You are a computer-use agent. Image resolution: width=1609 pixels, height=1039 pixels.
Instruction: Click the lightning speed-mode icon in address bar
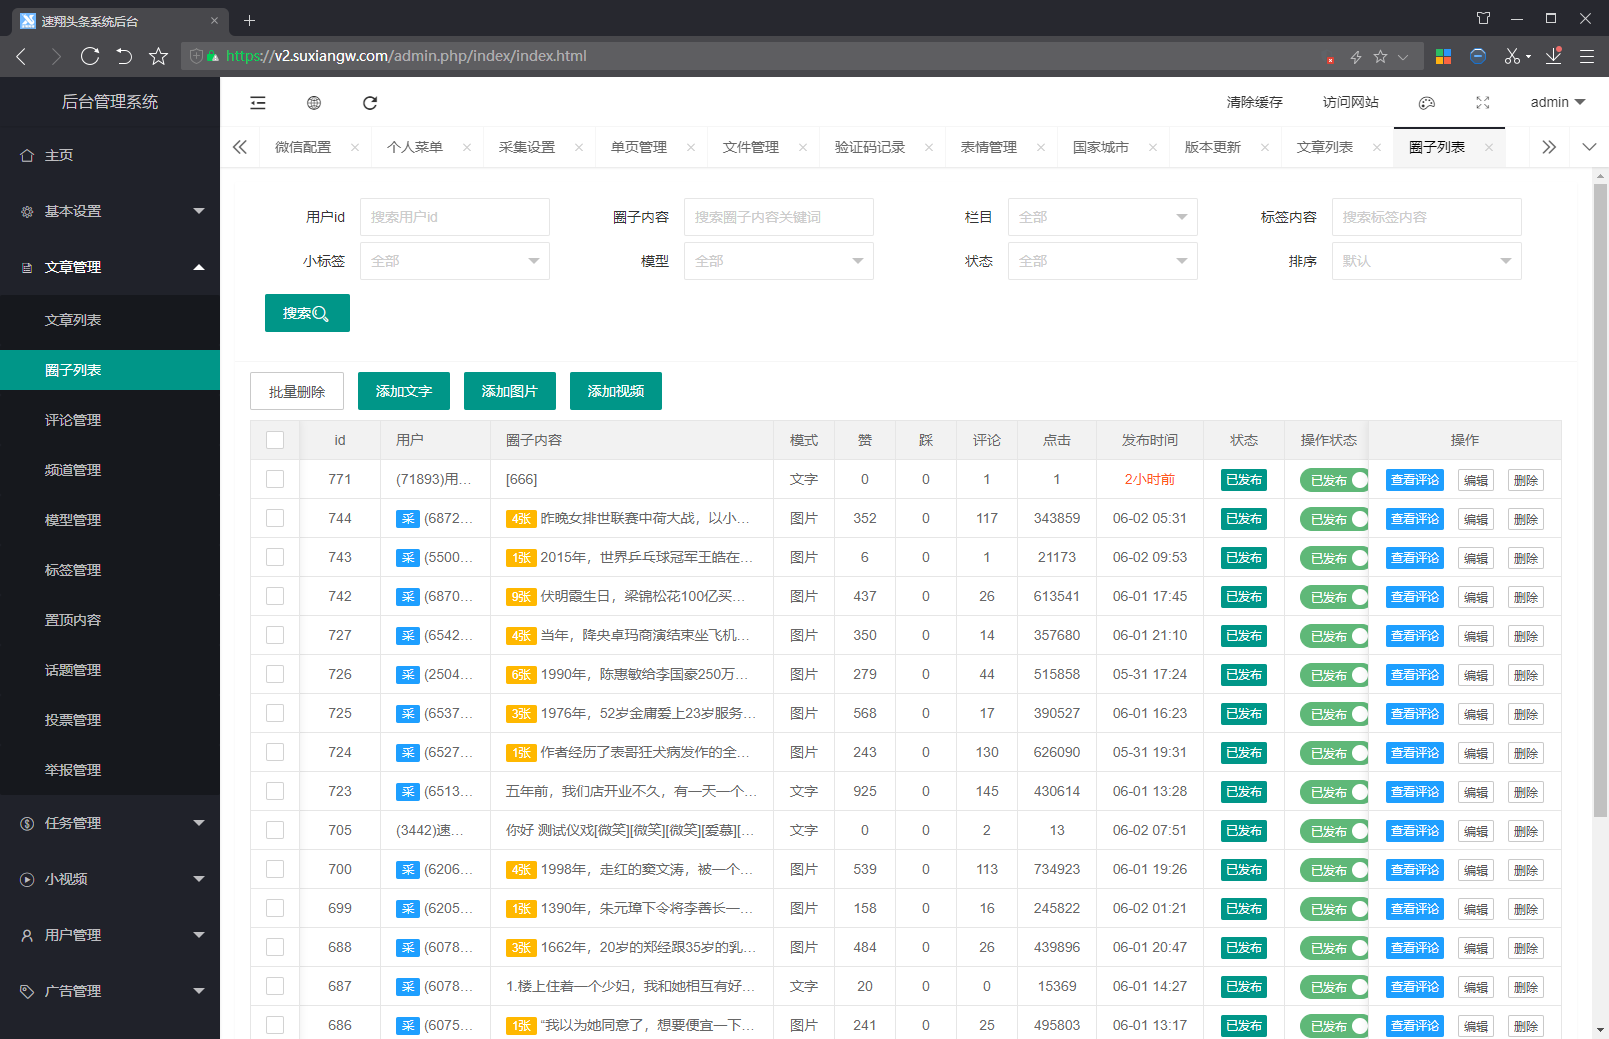pyautogui.click(x=1356, y=57)
